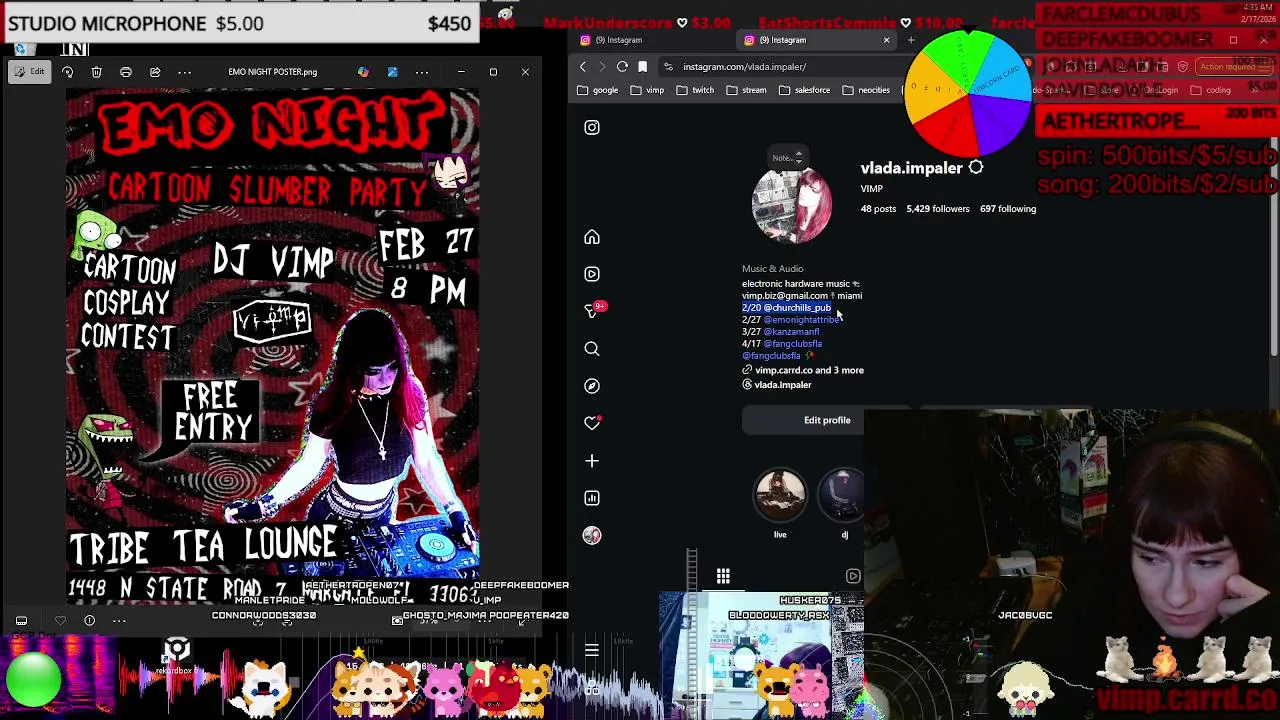Open Instagram Search from the sidebar
1280x720 pixels.
592,349
